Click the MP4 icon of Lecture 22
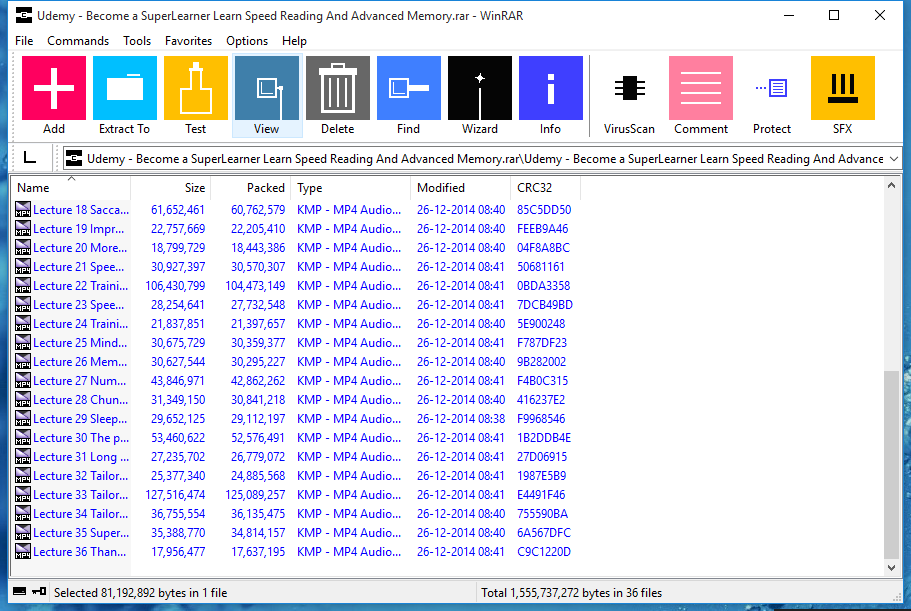911x611 pixels. tap(23, 285)
